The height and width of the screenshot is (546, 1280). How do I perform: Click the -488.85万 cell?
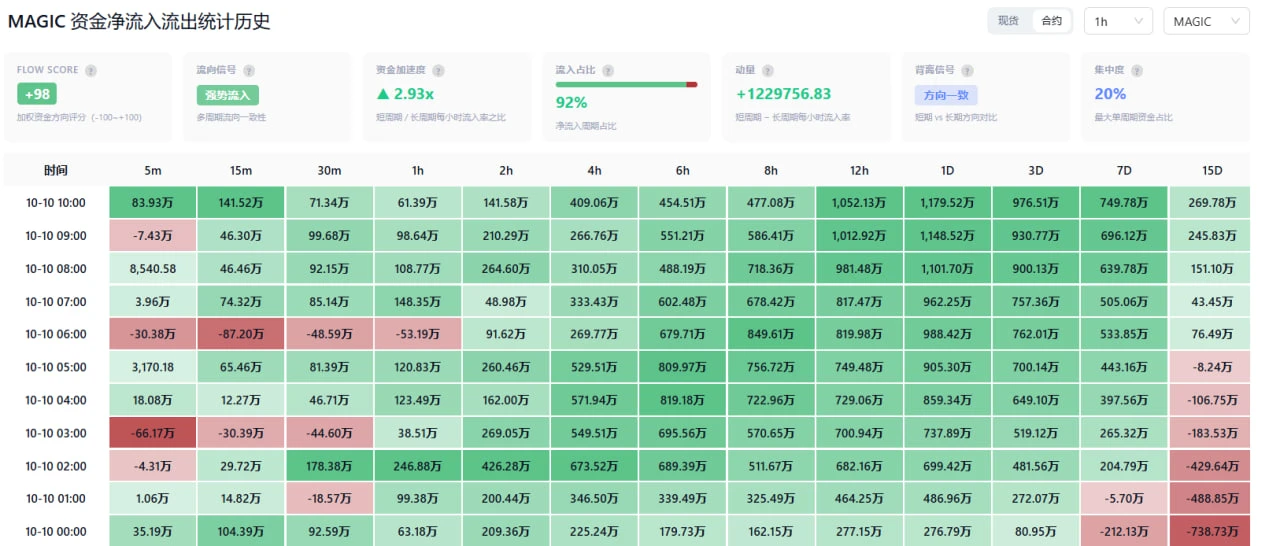(1212, 499)
